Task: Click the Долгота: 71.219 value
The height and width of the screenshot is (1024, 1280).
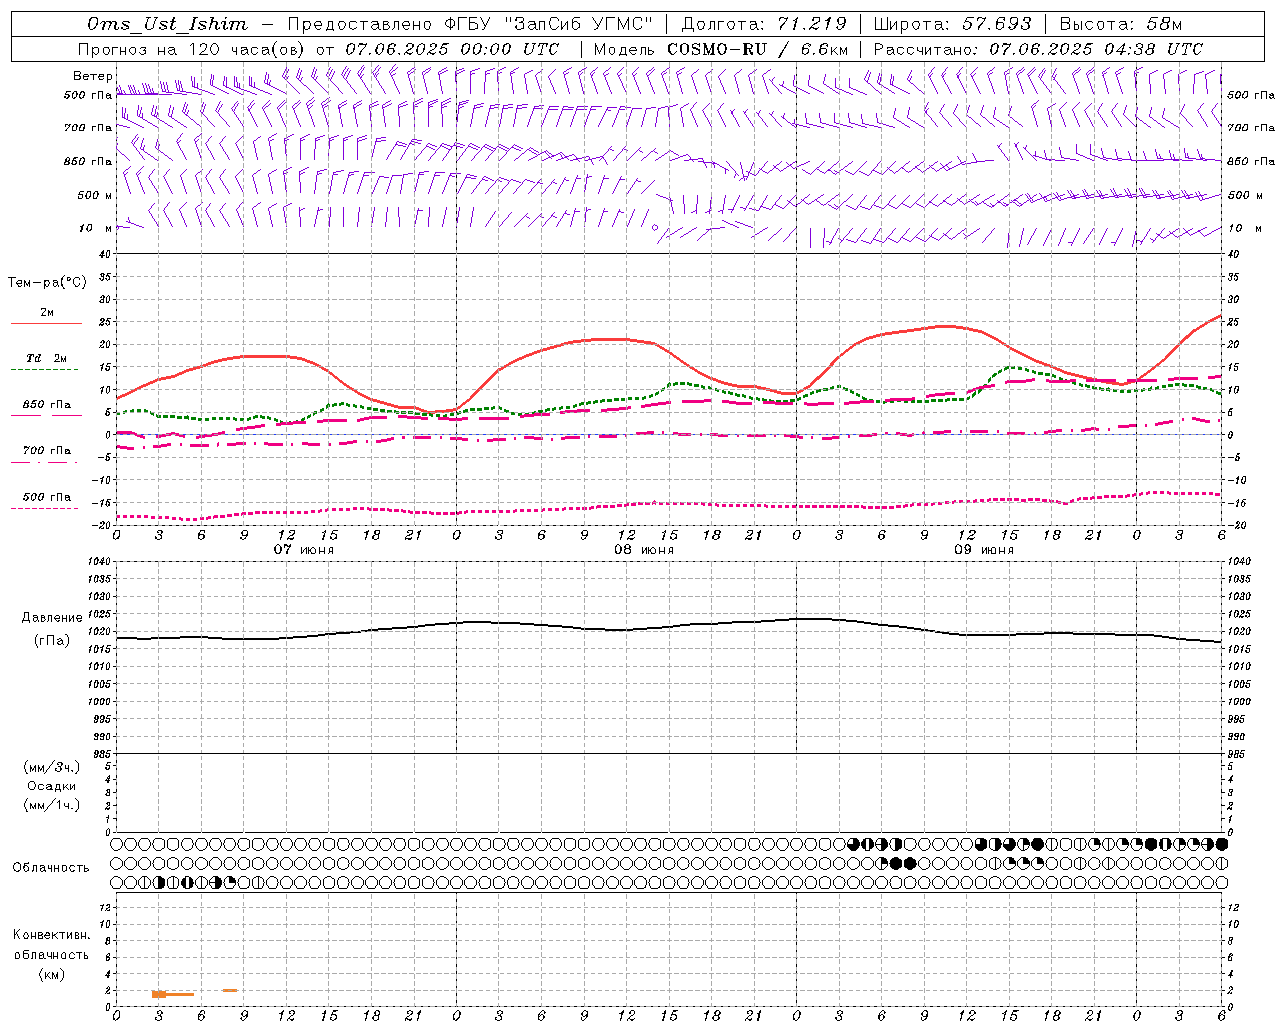Action: [764, 24]
